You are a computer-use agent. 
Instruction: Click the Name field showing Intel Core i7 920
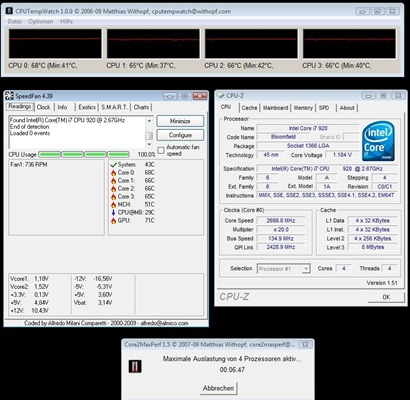[x=308, y=128]
